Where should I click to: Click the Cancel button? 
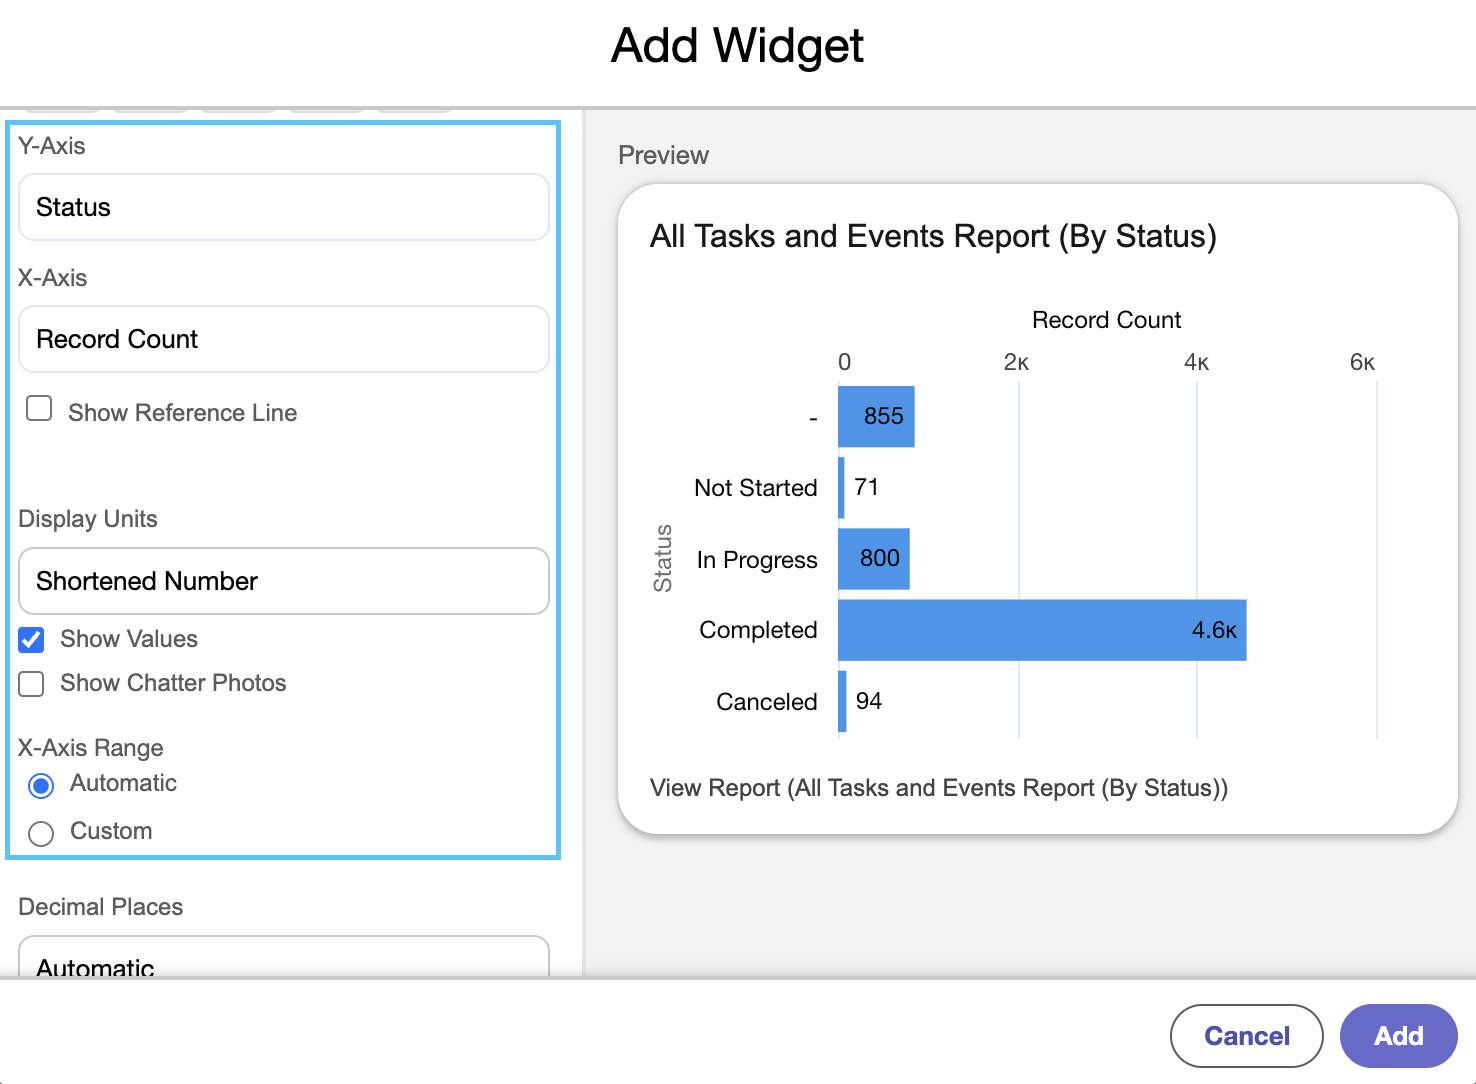(x=1247, y=1036)
